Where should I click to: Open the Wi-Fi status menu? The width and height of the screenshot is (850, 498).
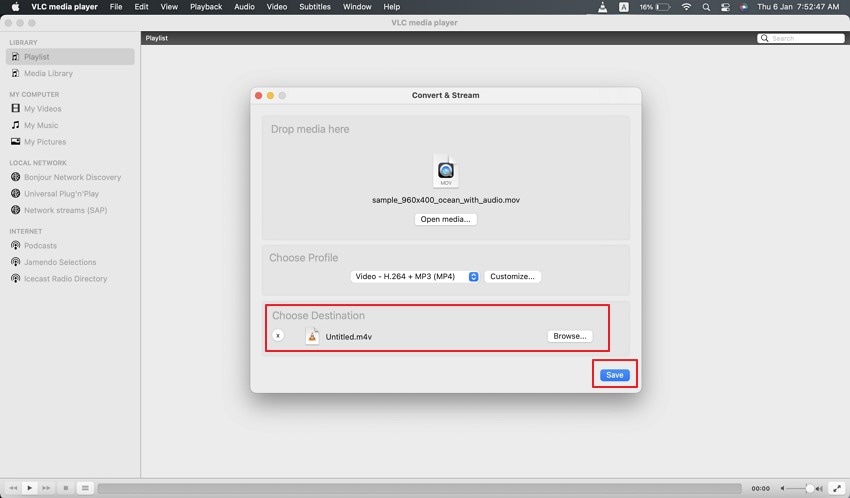coord(686,7)
